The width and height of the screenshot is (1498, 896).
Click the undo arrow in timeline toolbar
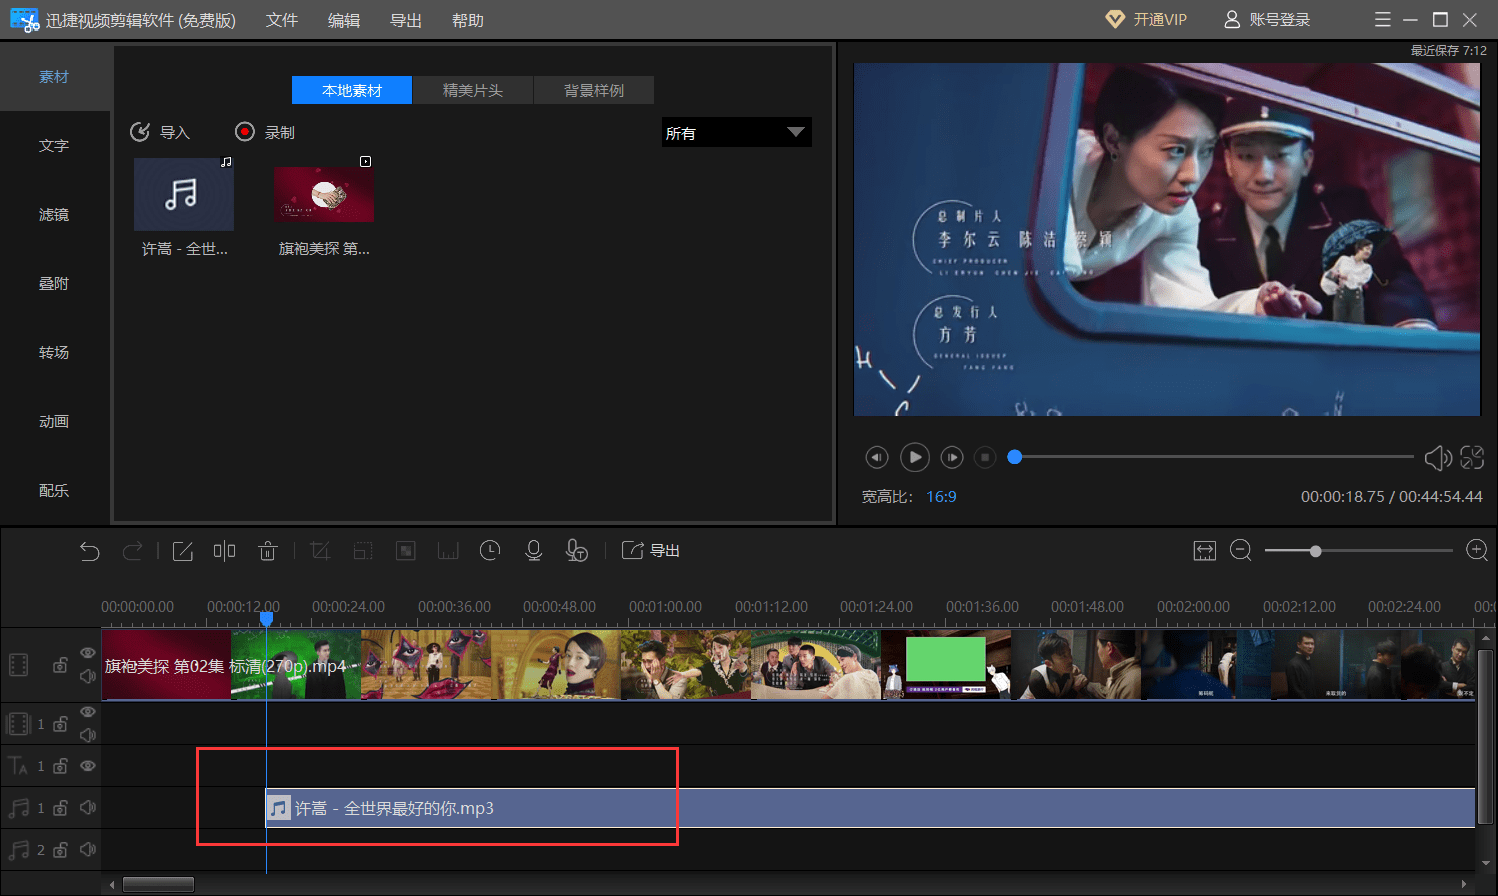tap(90, 551)
